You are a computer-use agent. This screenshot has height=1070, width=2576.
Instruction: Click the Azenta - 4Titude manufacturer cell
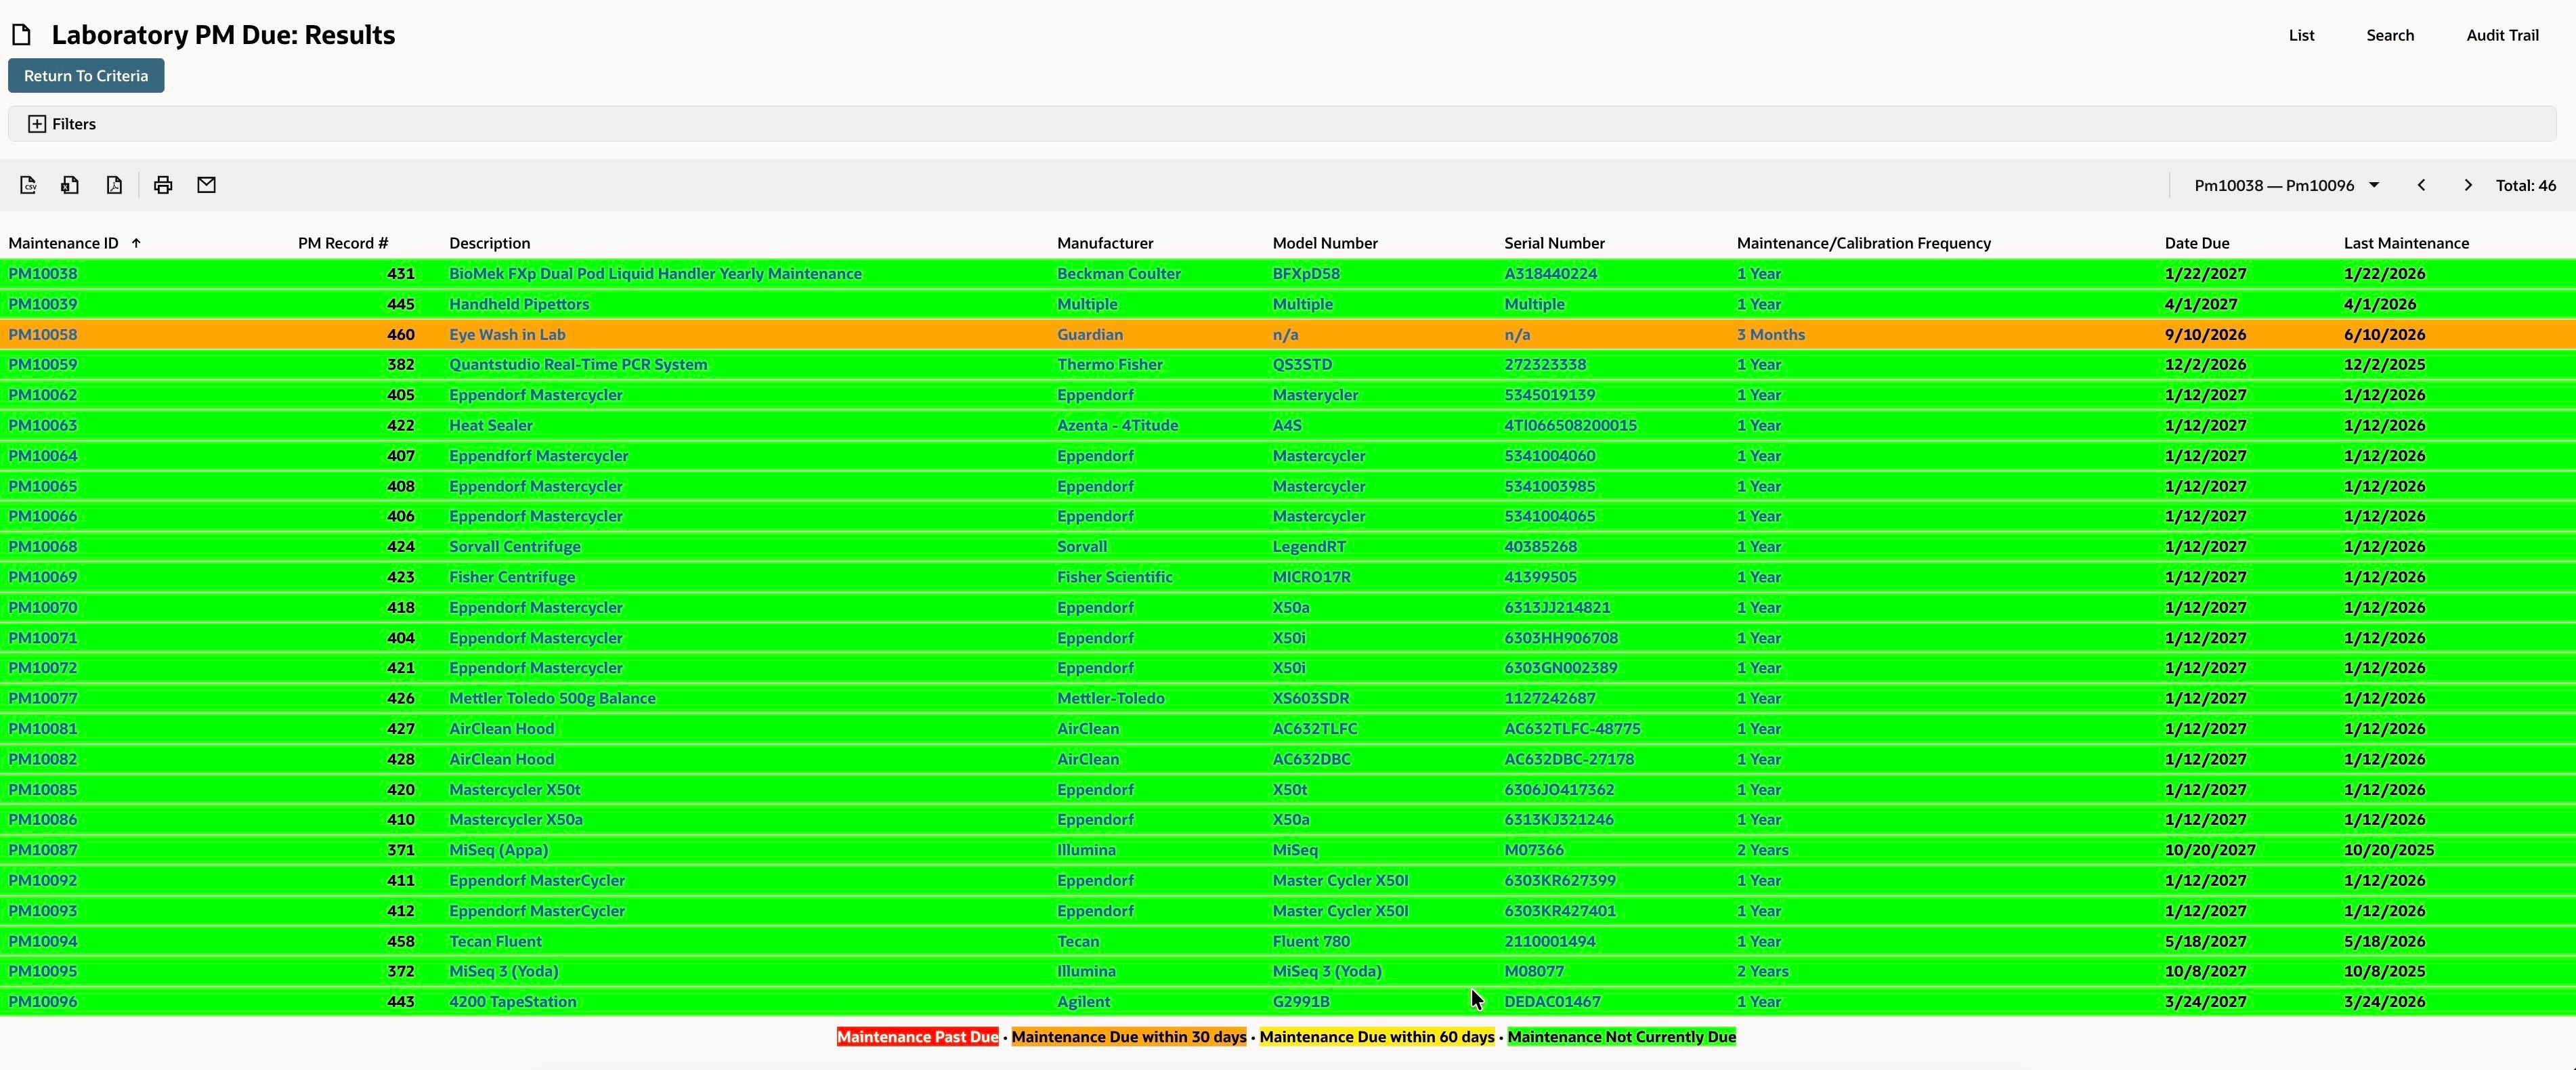click(1118, 425)
